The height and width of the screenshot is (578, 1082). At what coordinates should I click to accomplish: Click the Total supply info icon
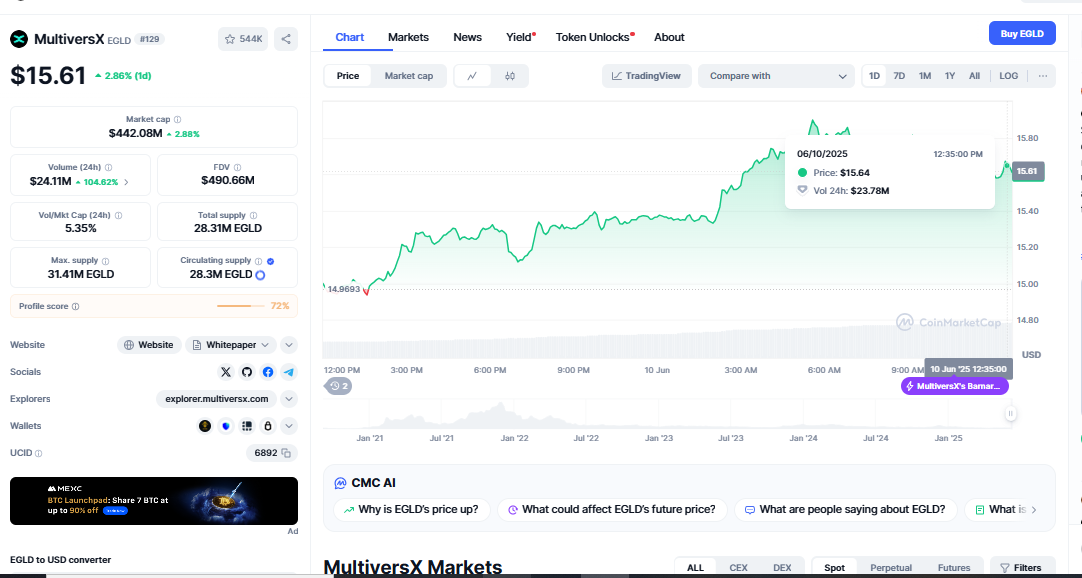pyautogui.click(x=253, y=216)
